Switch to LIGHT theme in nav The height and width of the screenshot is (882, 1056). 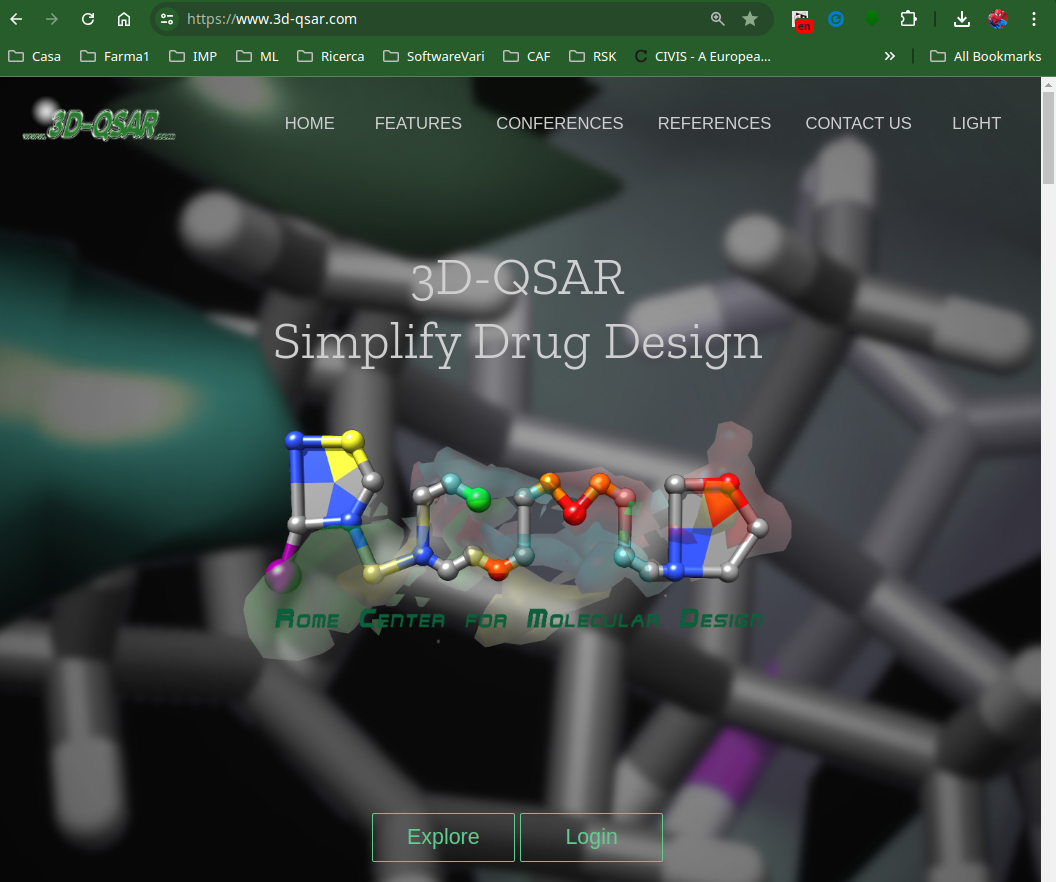pyautogui.click(x=976, y=123)
